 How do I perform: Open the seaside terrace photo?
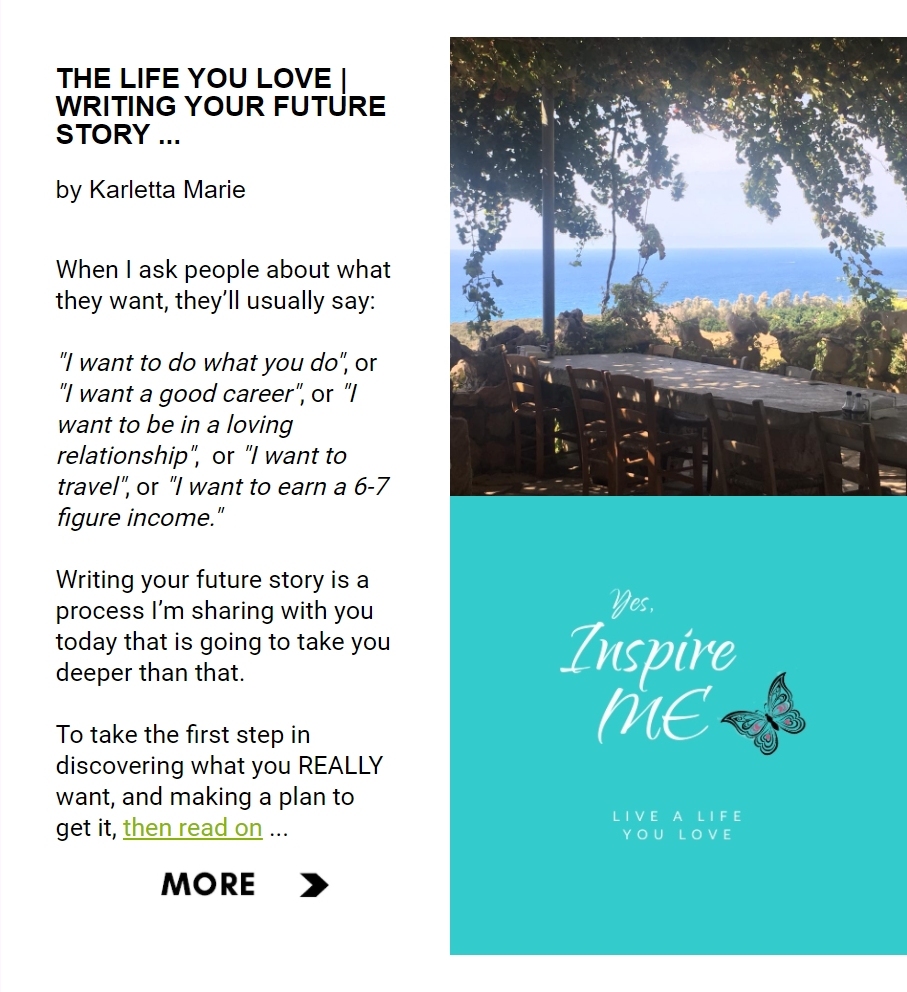(678, 266)
